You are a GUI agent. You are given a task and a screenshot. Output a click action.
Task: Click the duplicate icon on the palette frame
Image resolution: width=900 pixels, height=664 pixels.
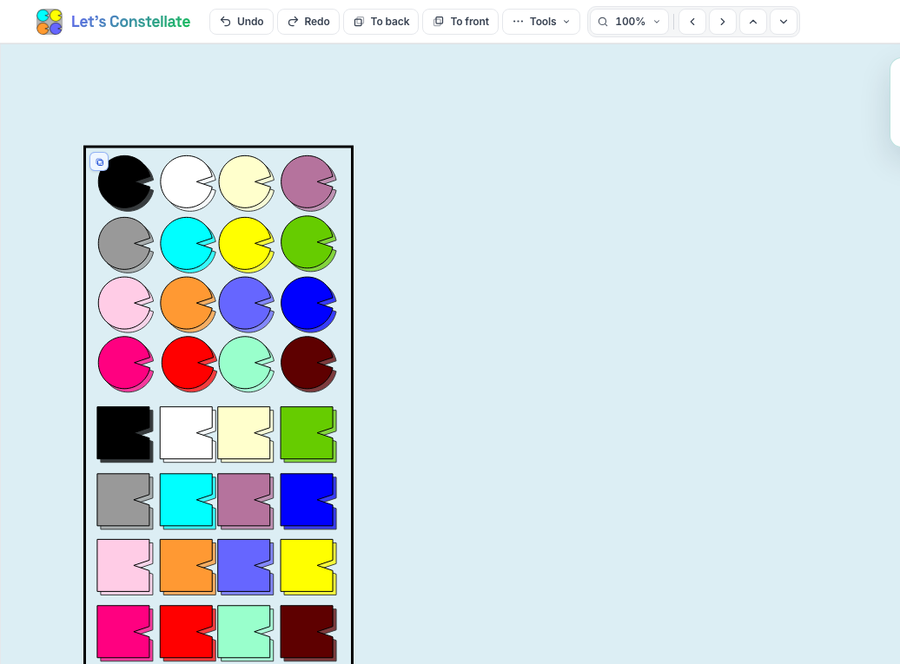click(x=99, y=162)
